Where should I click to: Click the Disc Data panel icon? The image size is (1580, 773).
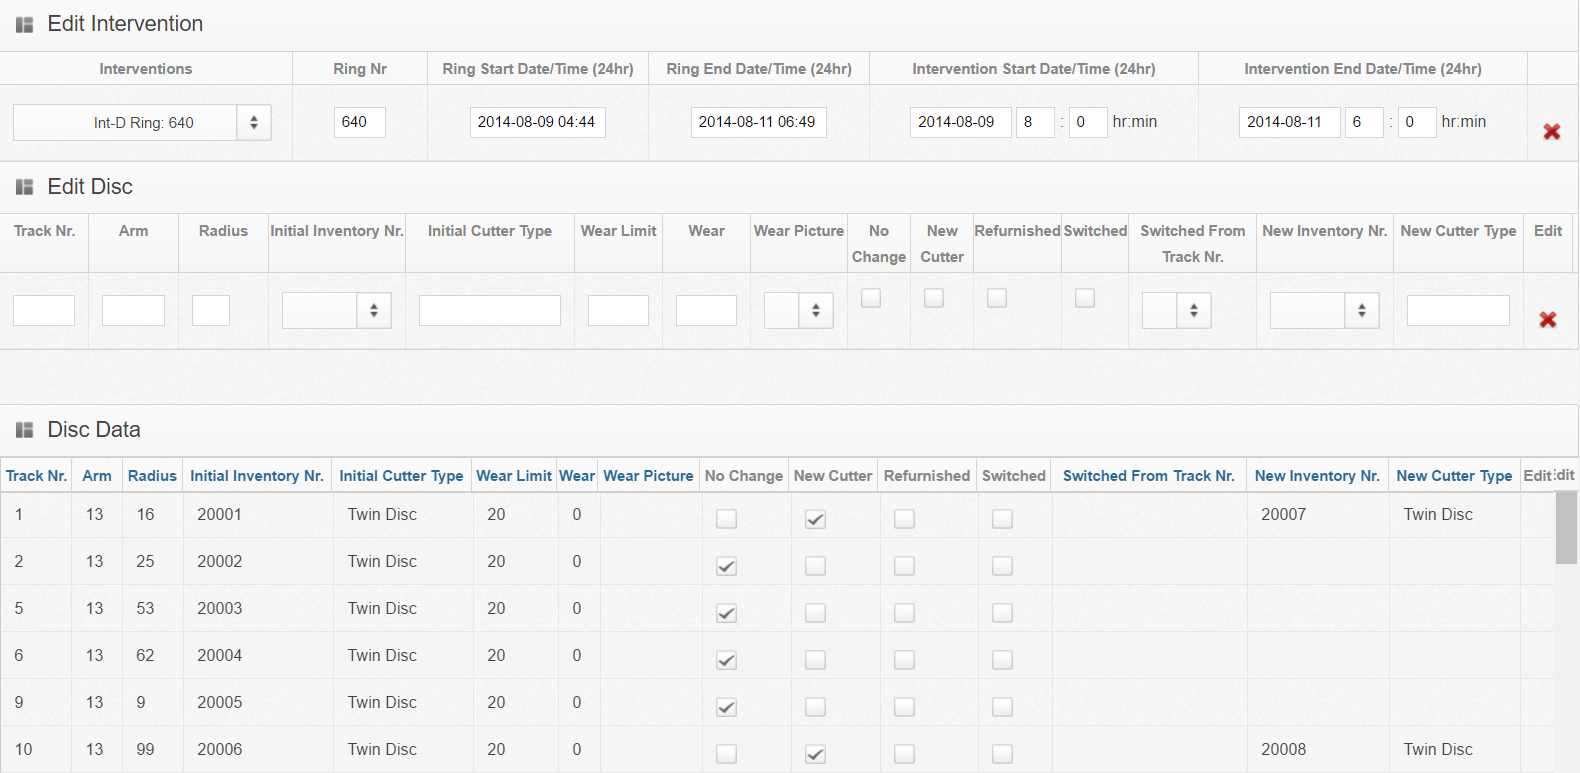[25, 430]
